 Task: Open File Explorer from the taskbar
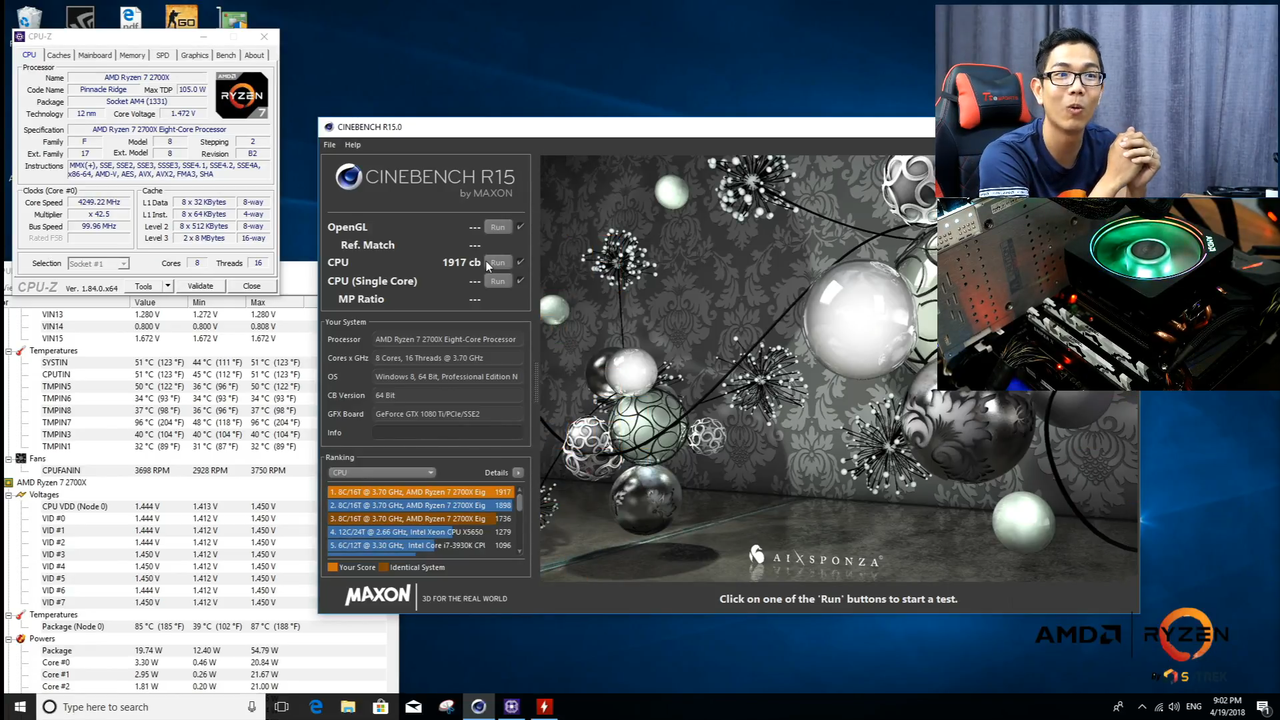coord(348,707)
